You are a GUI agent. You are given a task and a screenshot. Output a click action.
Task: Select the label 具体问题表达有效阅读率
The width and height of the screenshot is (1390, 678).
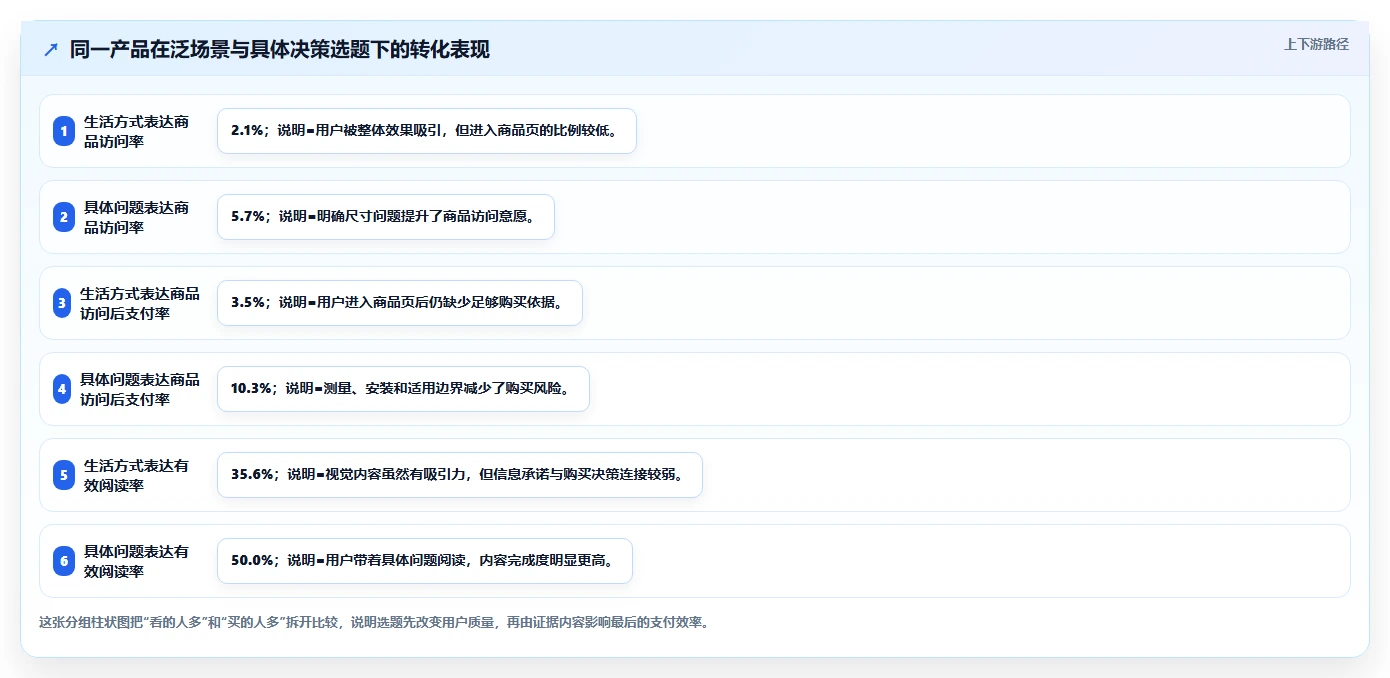tap(136, 561)
